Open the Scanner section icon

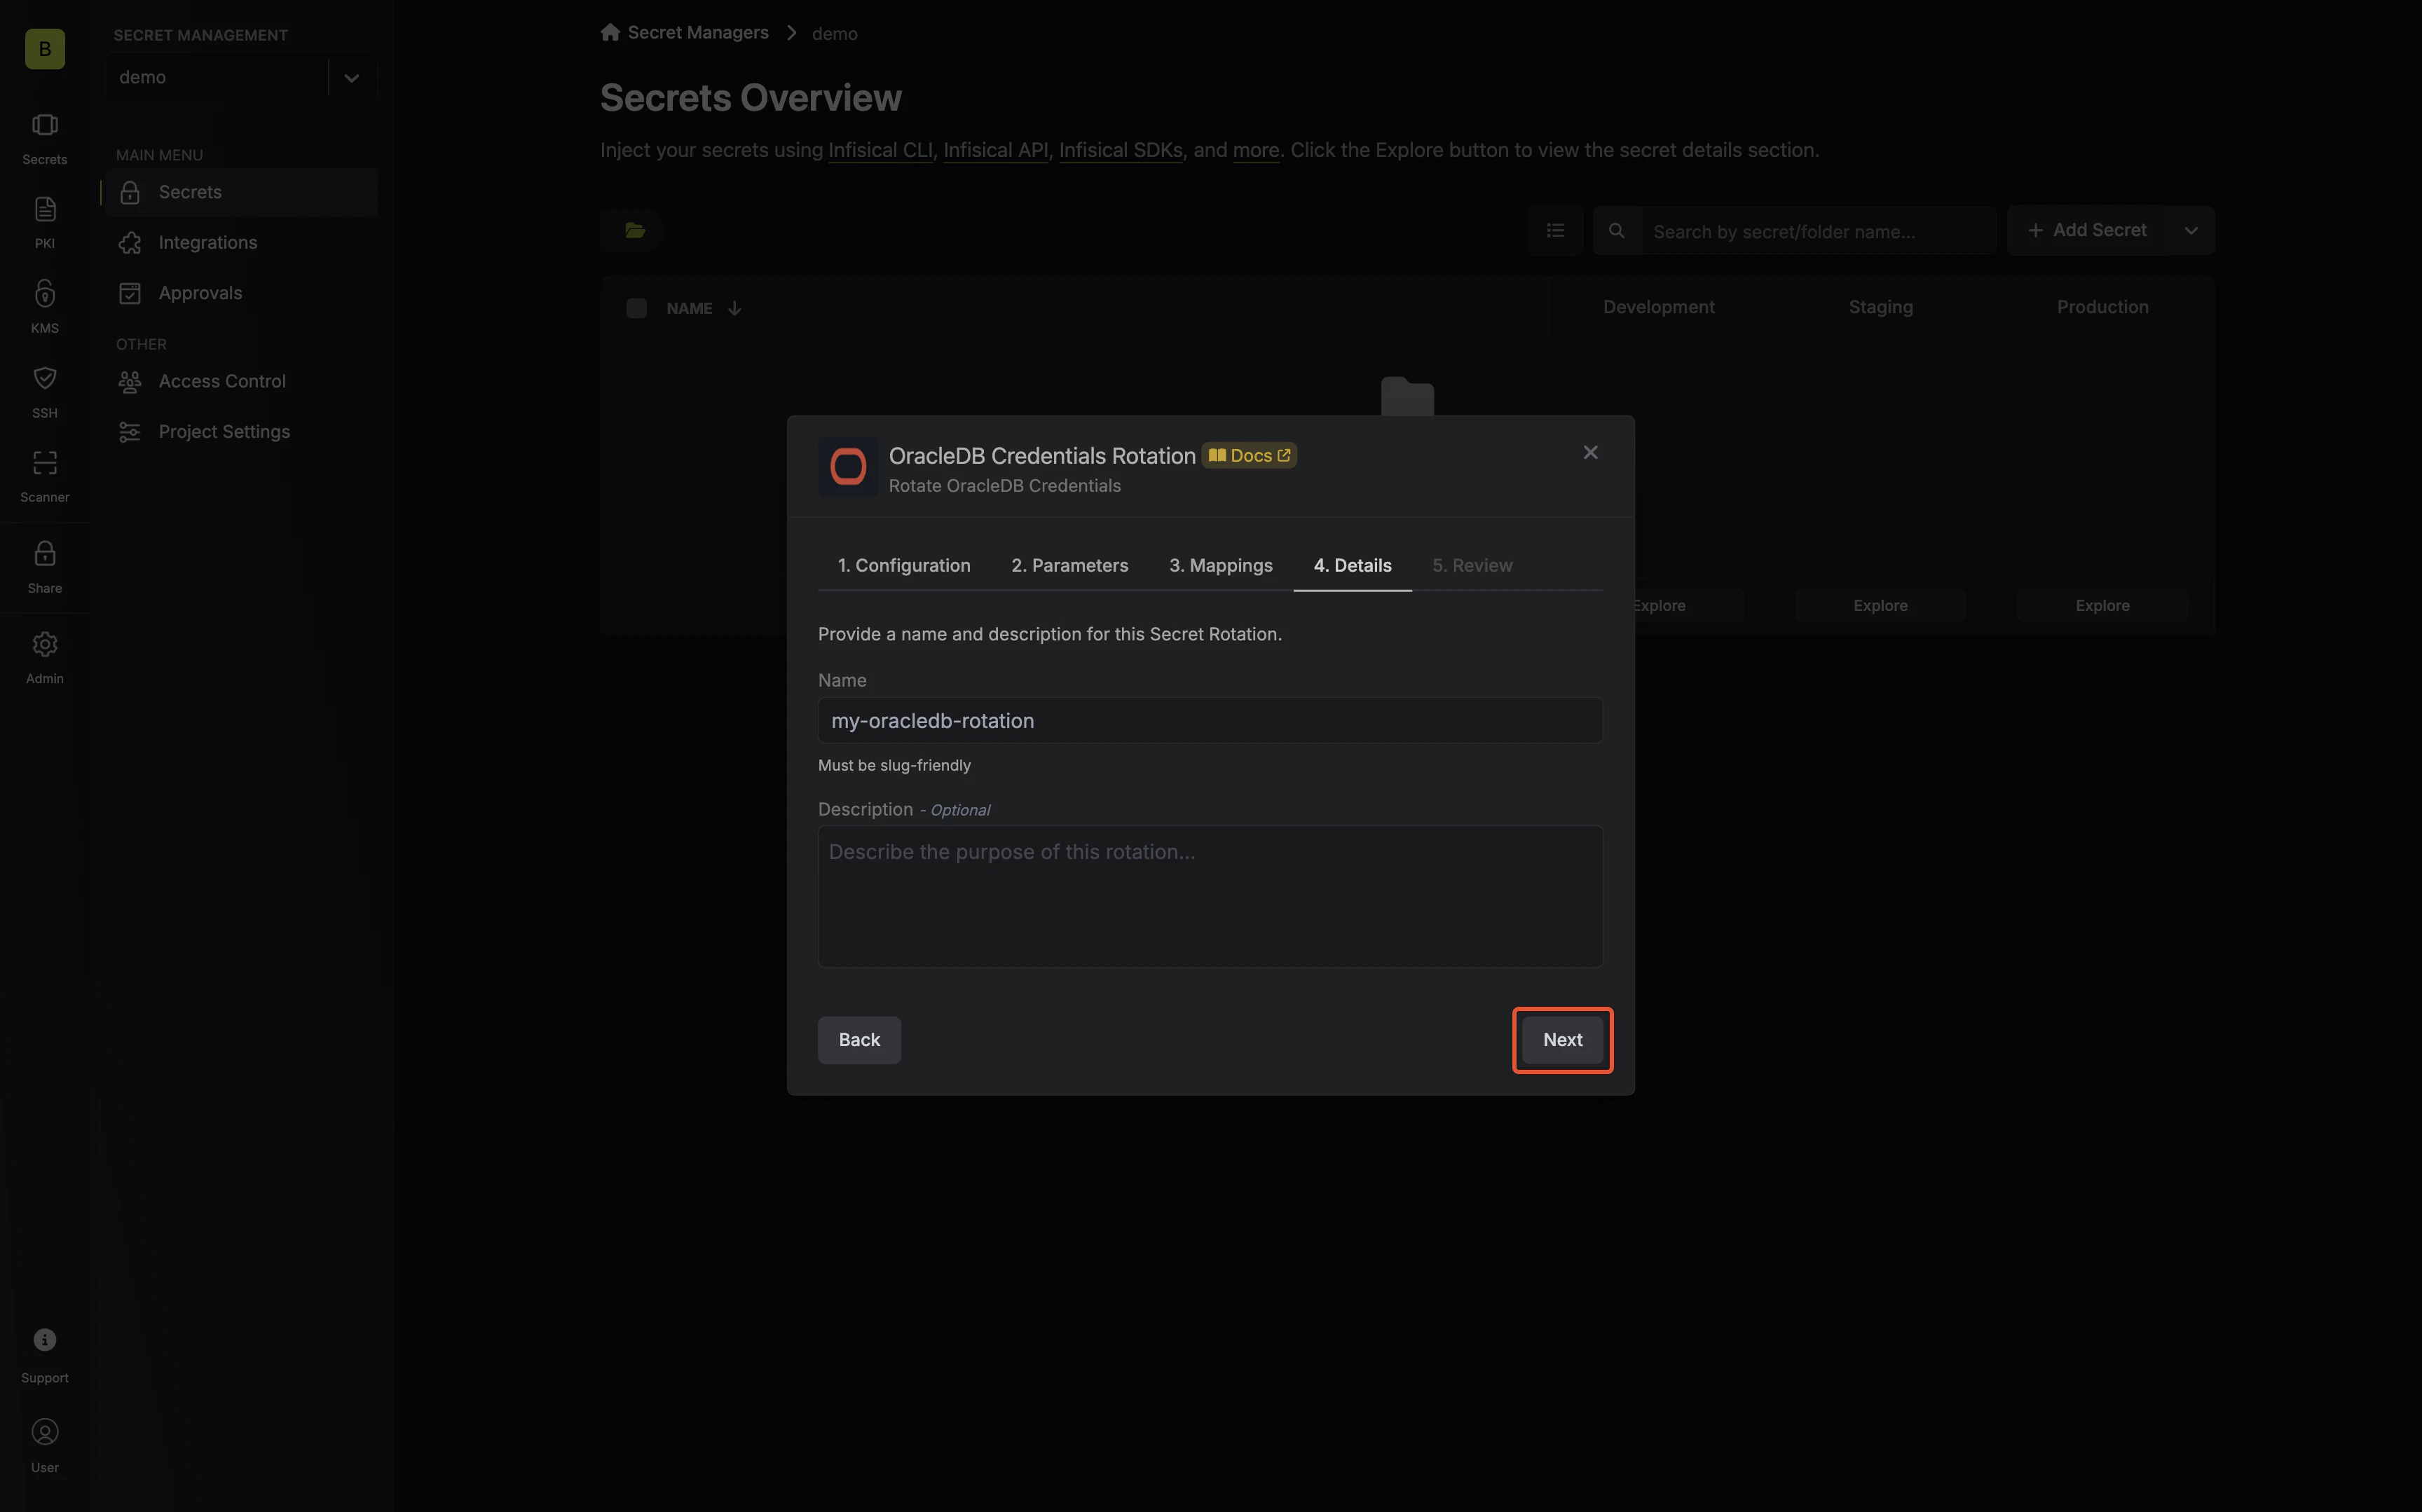(x=45, y=475)
